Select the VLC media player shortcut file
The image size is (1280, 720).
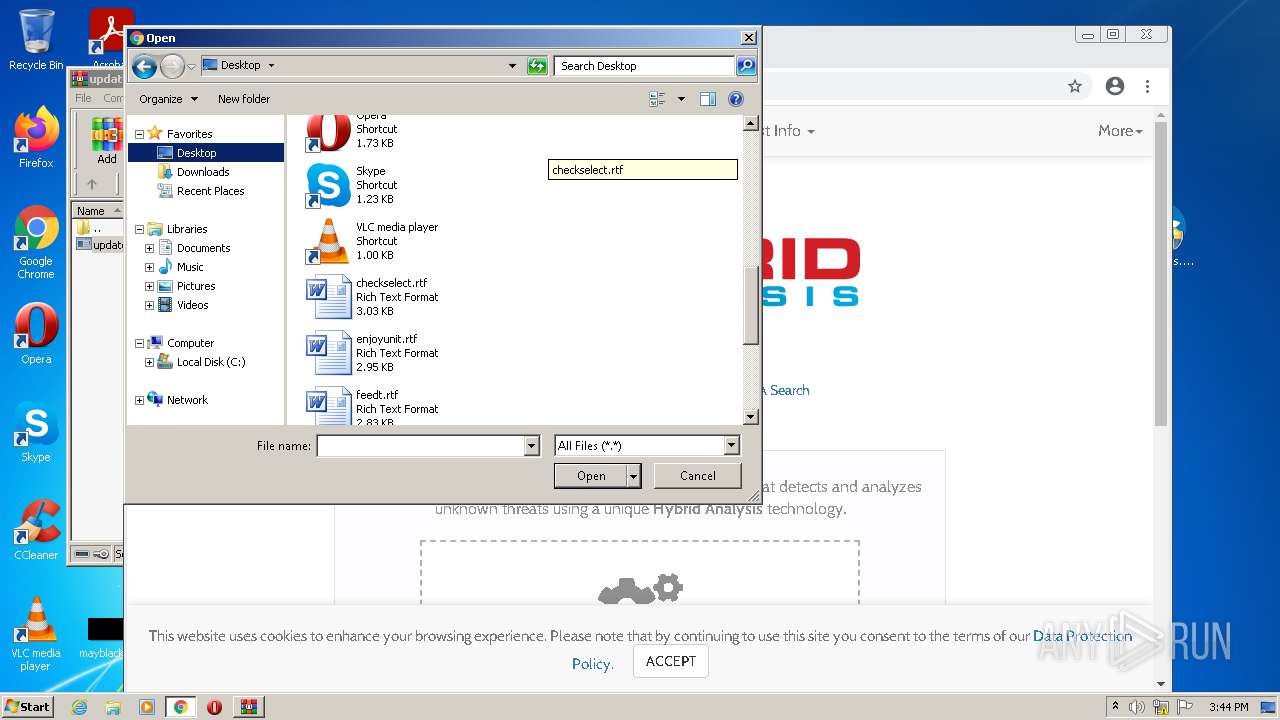(372, 241)
